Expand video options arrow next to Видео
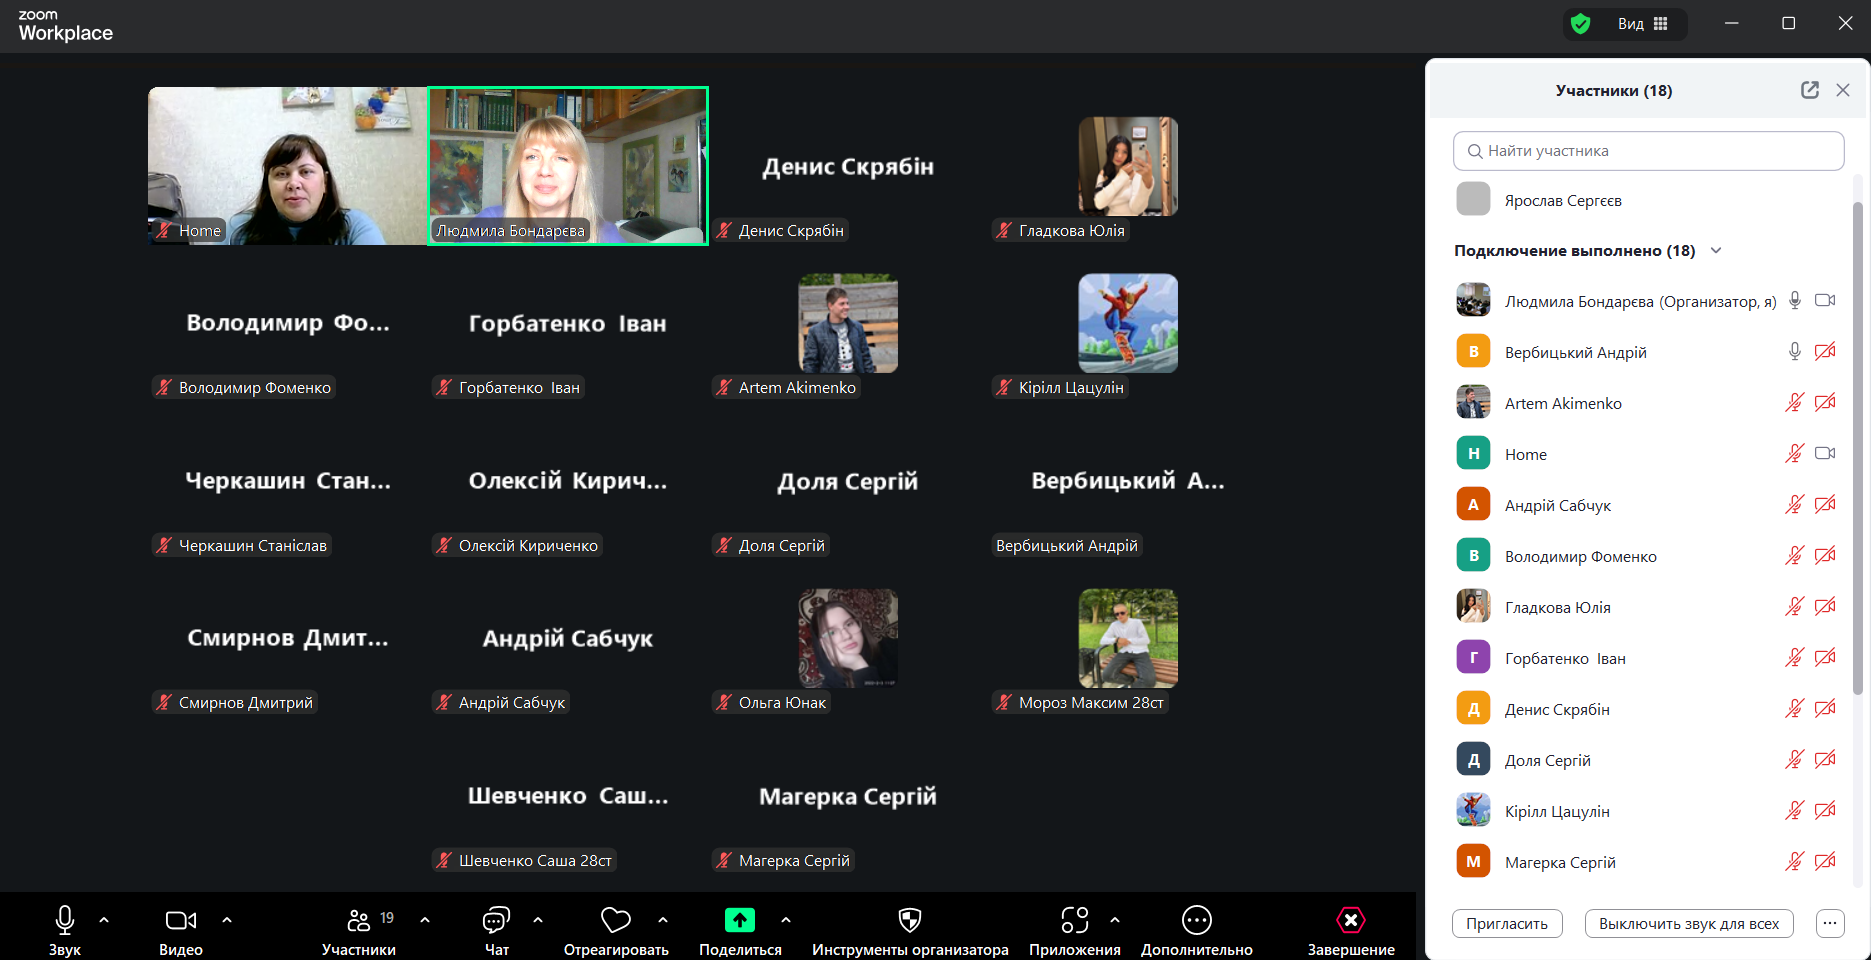 [227, 920]
